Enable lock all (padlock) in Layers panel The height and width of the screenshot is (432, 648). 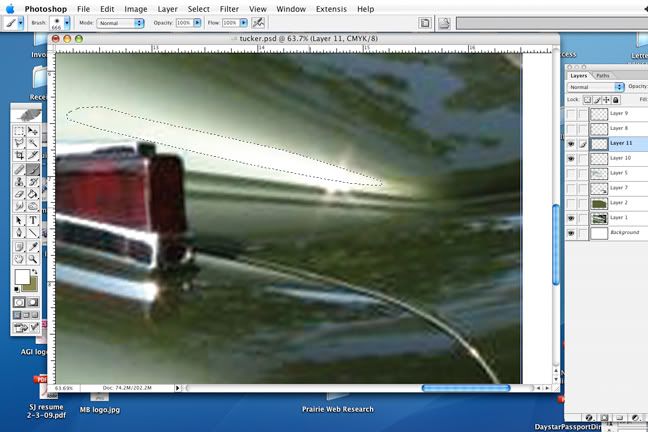coord(616,100)
